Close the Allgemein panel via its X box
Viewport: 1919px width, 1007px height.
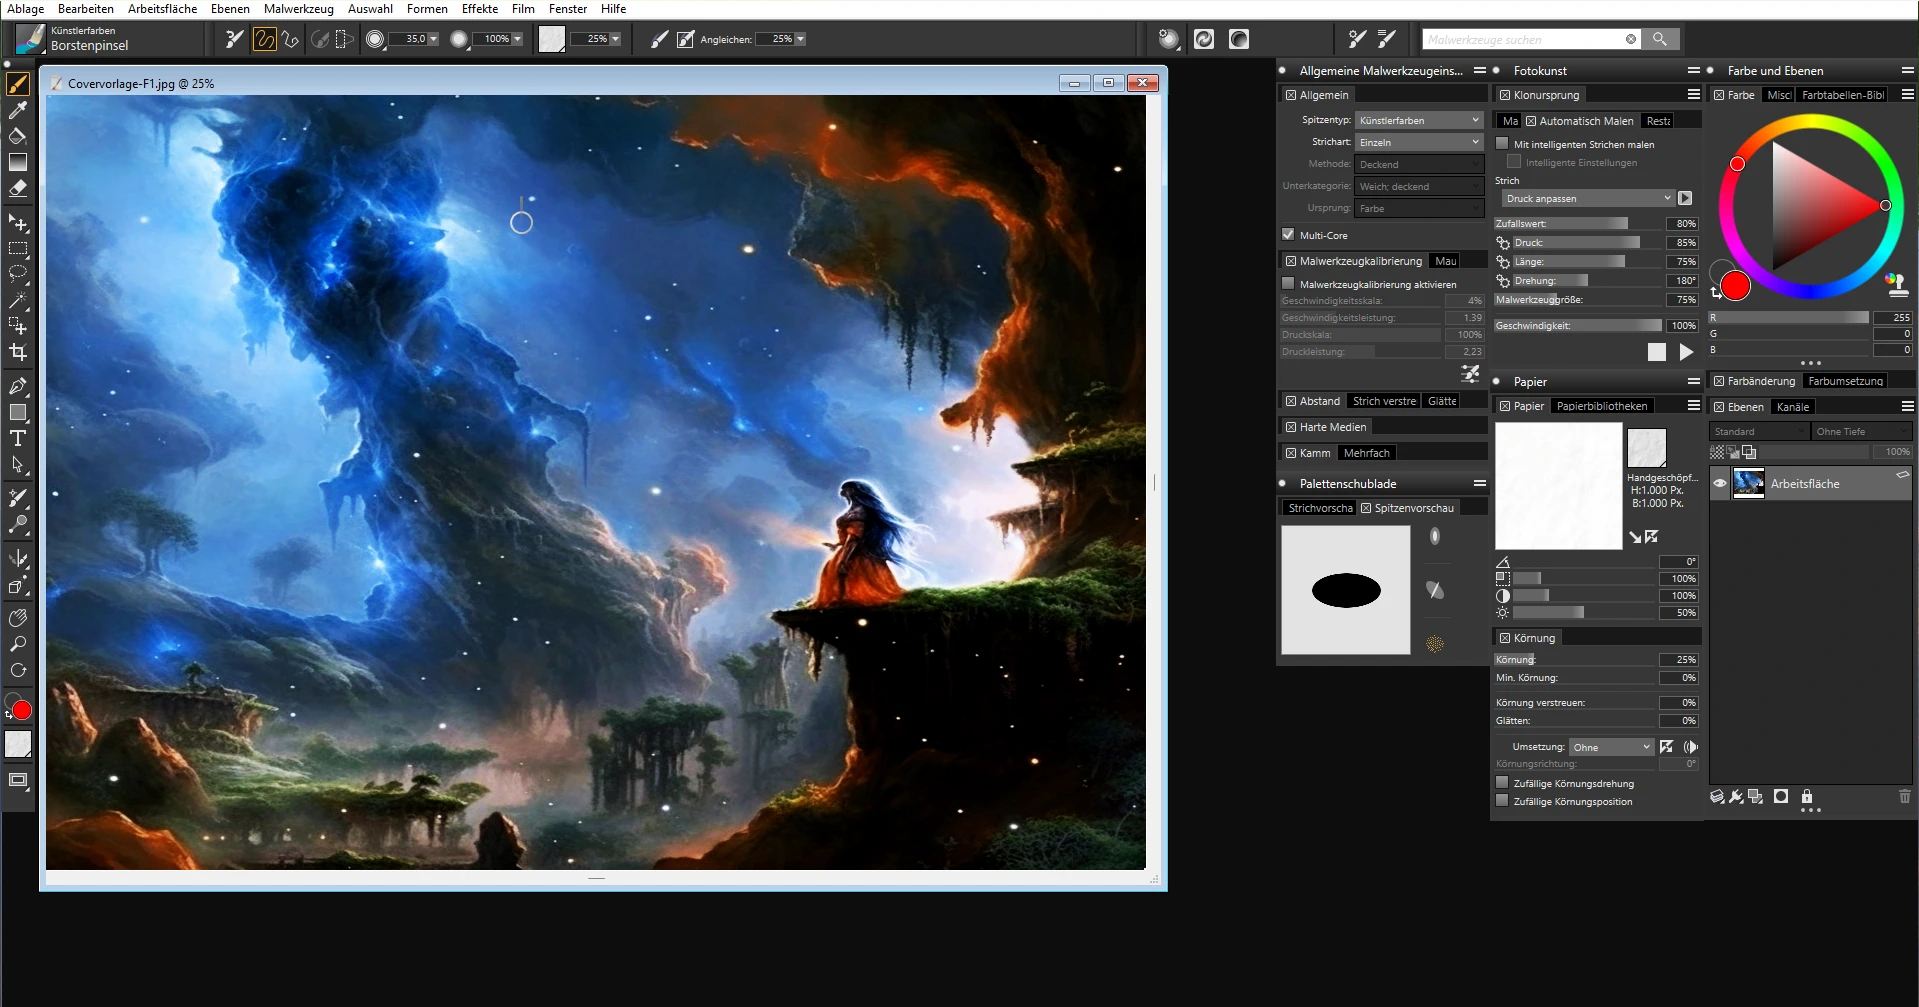[1291, 95]
